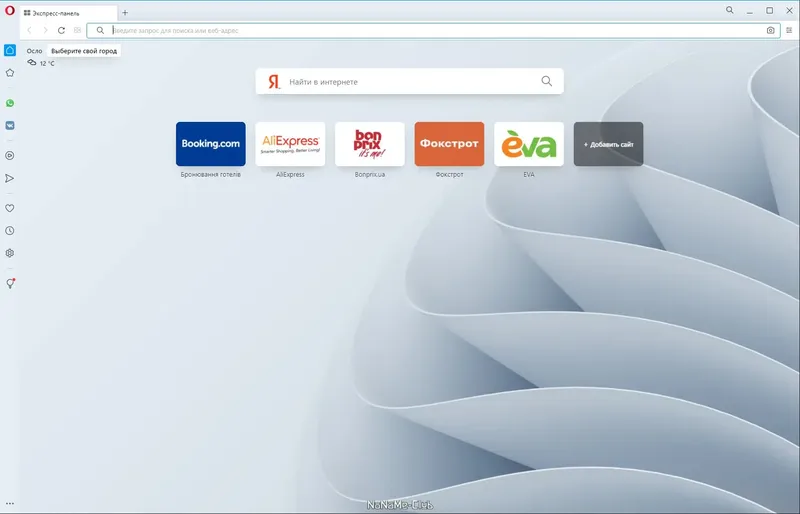Open the AliExpress speed dial tile
Viewport: 800px width, 514px height.
(290, 144)
